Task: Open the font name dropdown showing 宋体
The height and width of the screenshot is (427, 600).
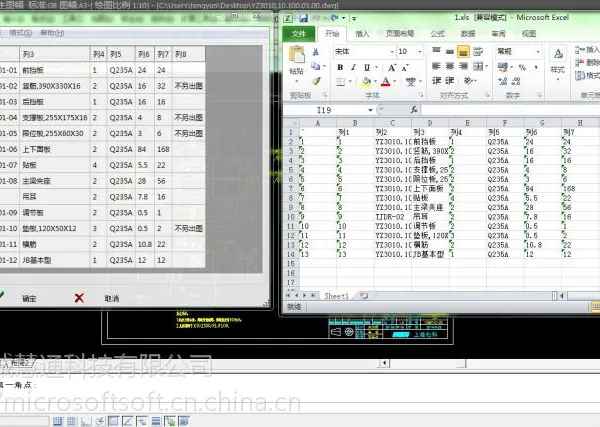Action: pos(392,52)
